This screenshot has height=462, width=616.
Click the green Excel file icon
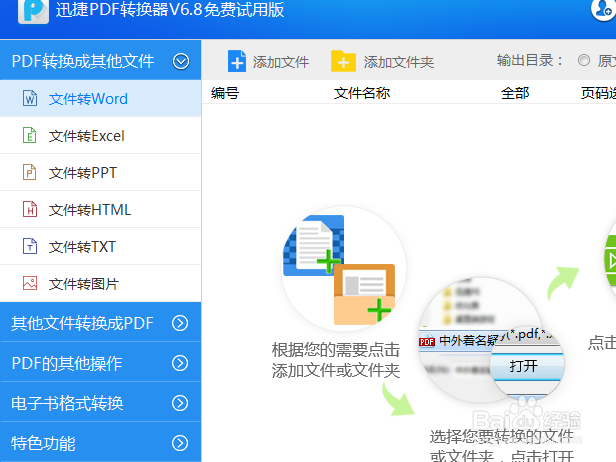[29, 135]
